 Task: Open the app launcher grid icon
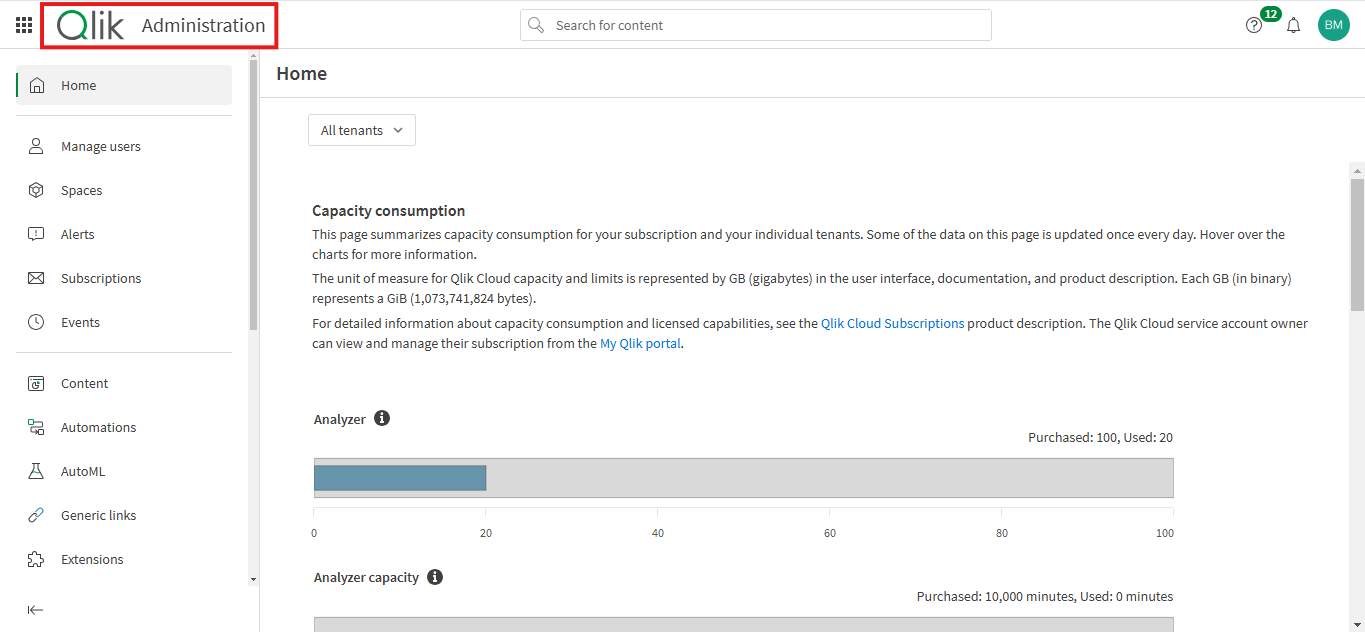[23, 25]
